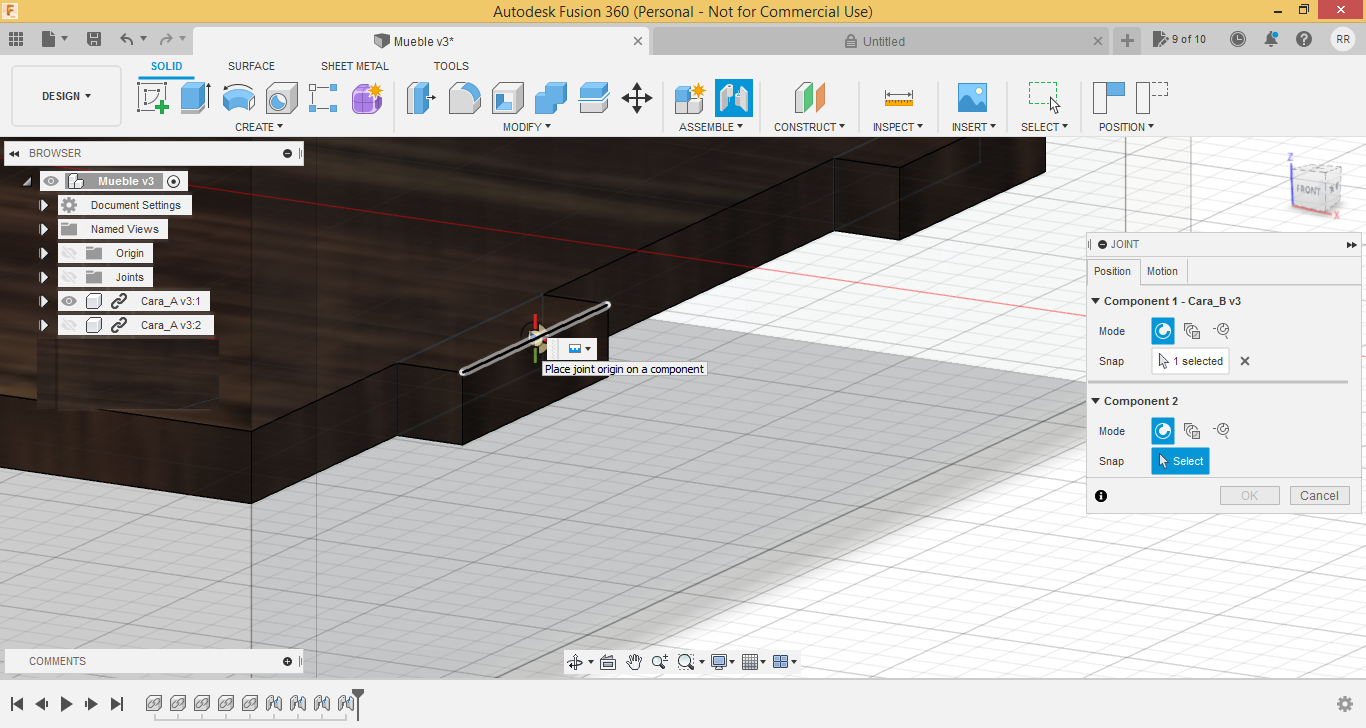1366x728 pixels.
Task: Expand the Named Views node
Action: [44, 229]
